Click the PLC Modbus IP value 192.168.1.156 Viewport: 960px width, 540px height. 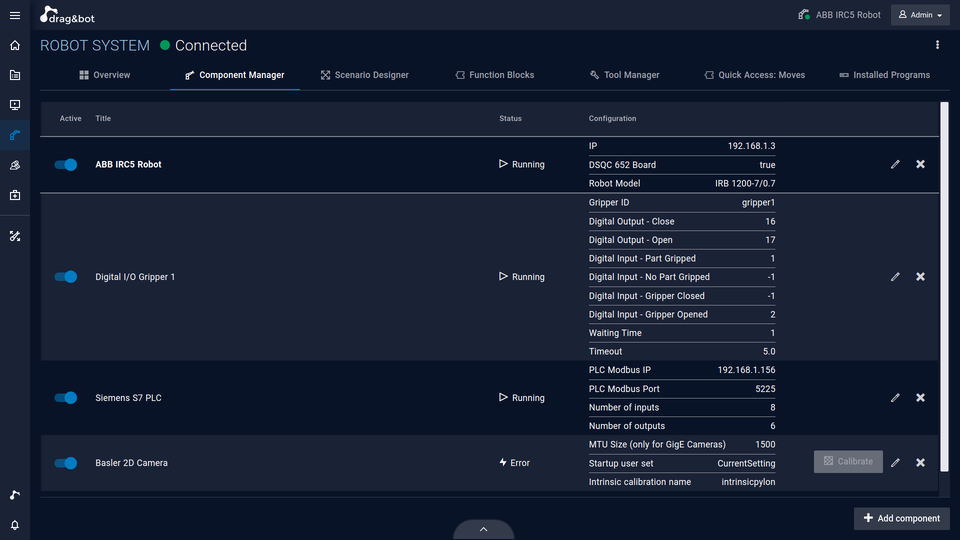746,370
